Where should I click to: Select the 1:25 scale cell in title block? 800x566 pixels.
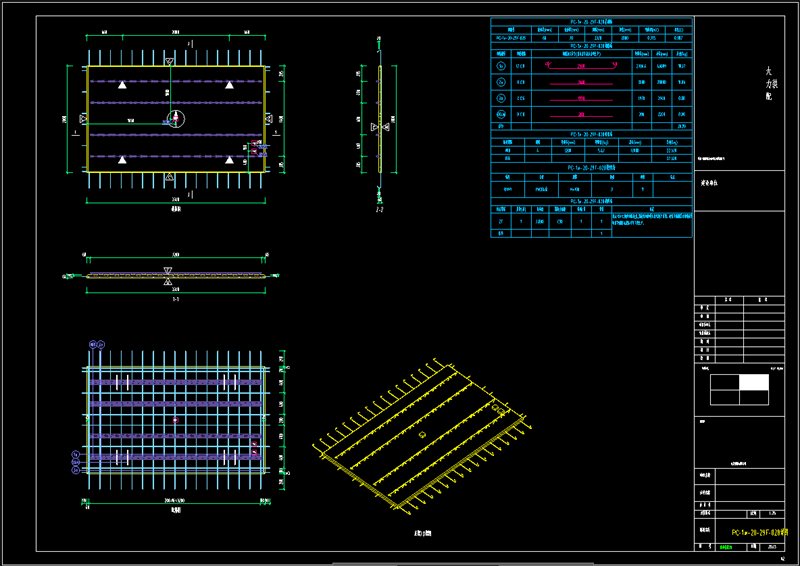[772, 513]
